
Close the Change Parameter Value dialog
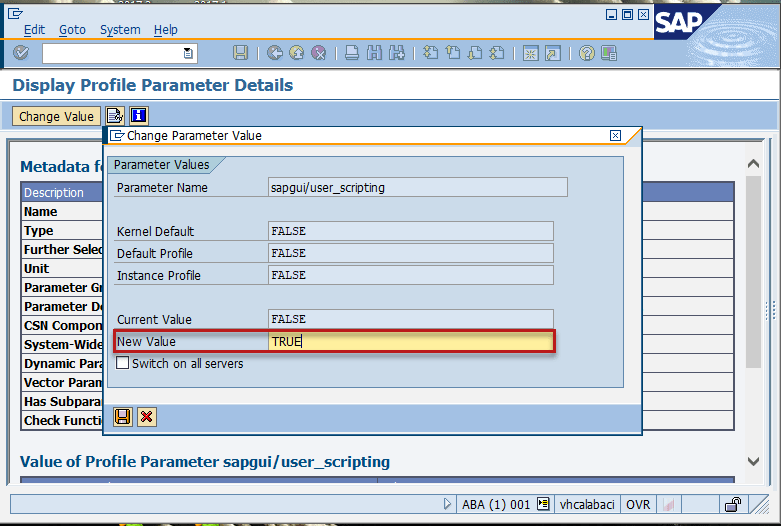click(x=615, y=135)
